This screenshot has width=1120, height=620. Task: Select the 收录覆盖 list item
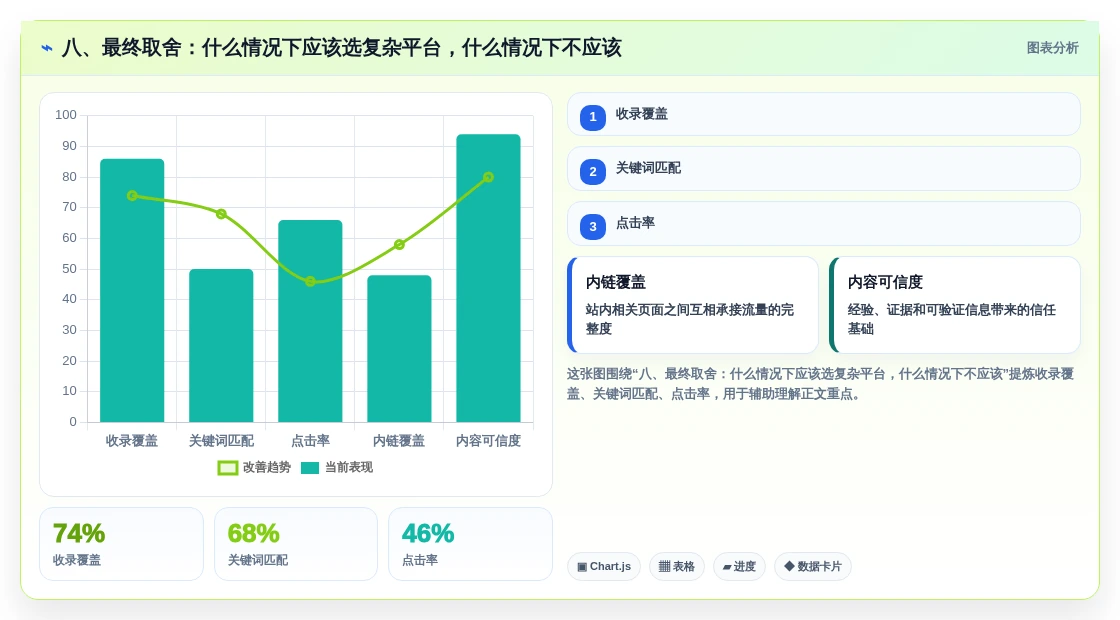point(824,114)
